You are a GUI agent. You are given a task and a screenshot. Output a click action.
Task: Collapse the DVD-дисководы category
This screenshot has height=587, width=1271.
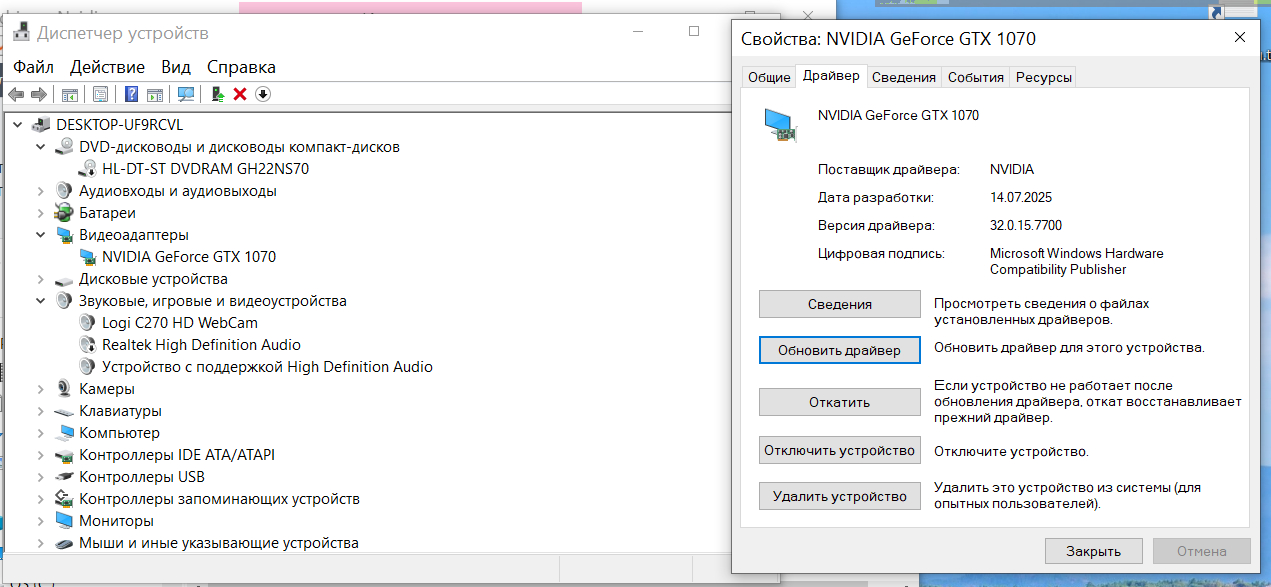coord(40,147)
